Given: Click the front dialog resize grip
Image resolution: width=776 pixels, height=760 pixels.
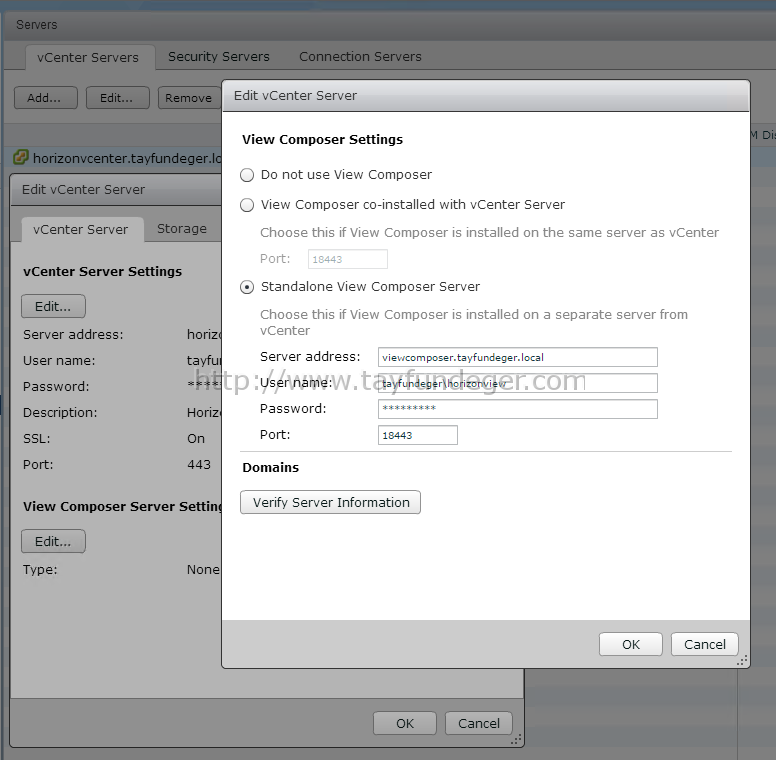Looking at the screenshot, I should pyautogui.click(x=742, y=661).
